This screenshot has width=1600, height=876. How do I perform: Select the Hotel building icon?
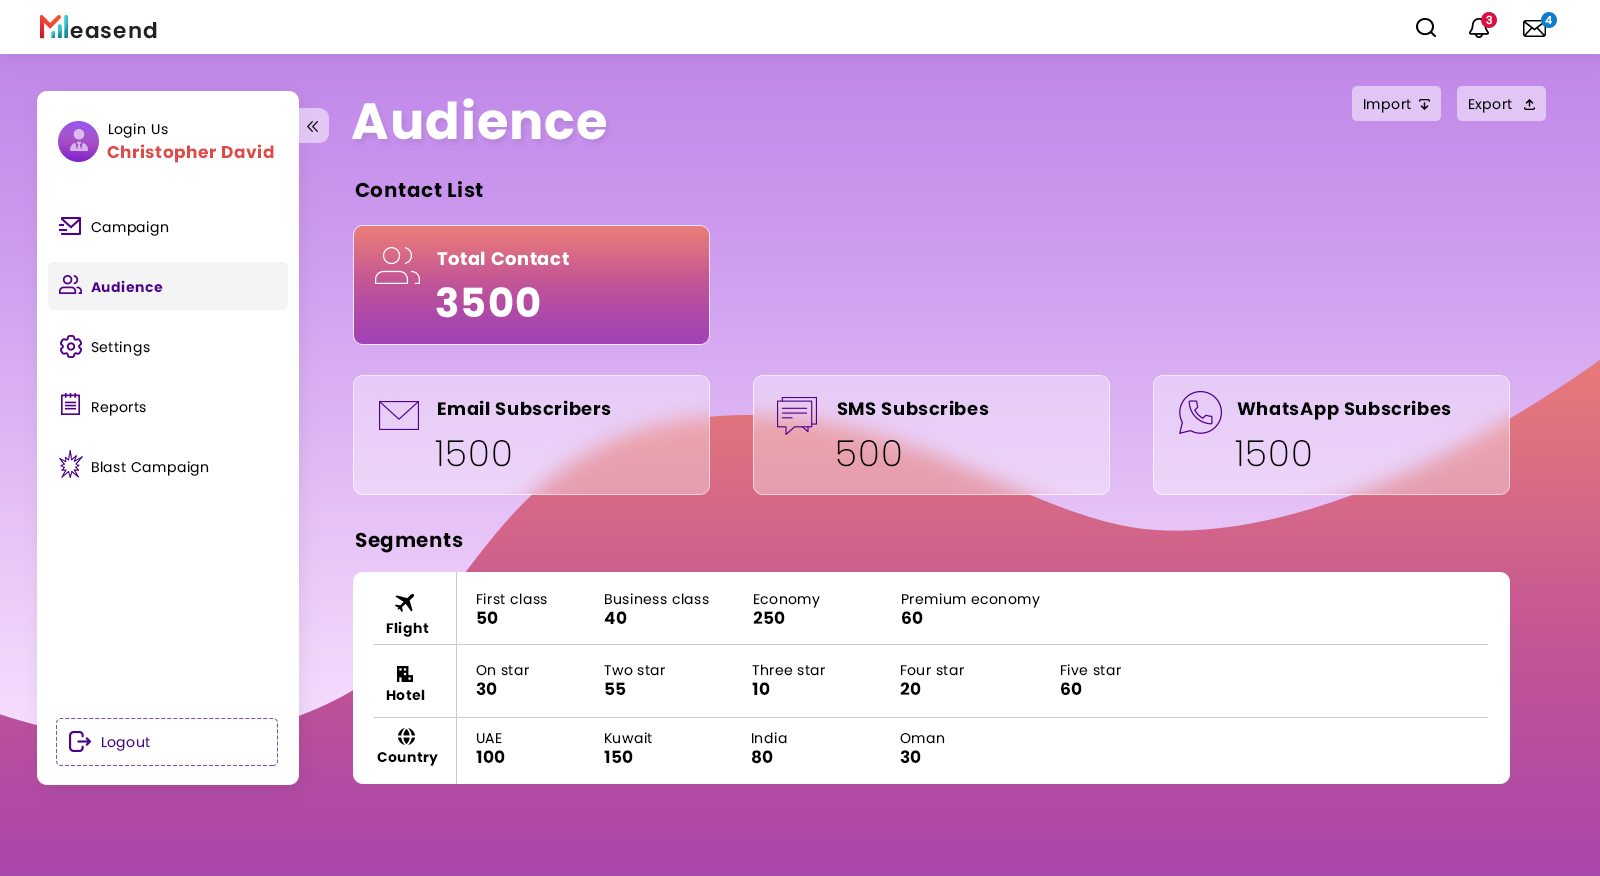pyautogui.click(x=405, y=674)
